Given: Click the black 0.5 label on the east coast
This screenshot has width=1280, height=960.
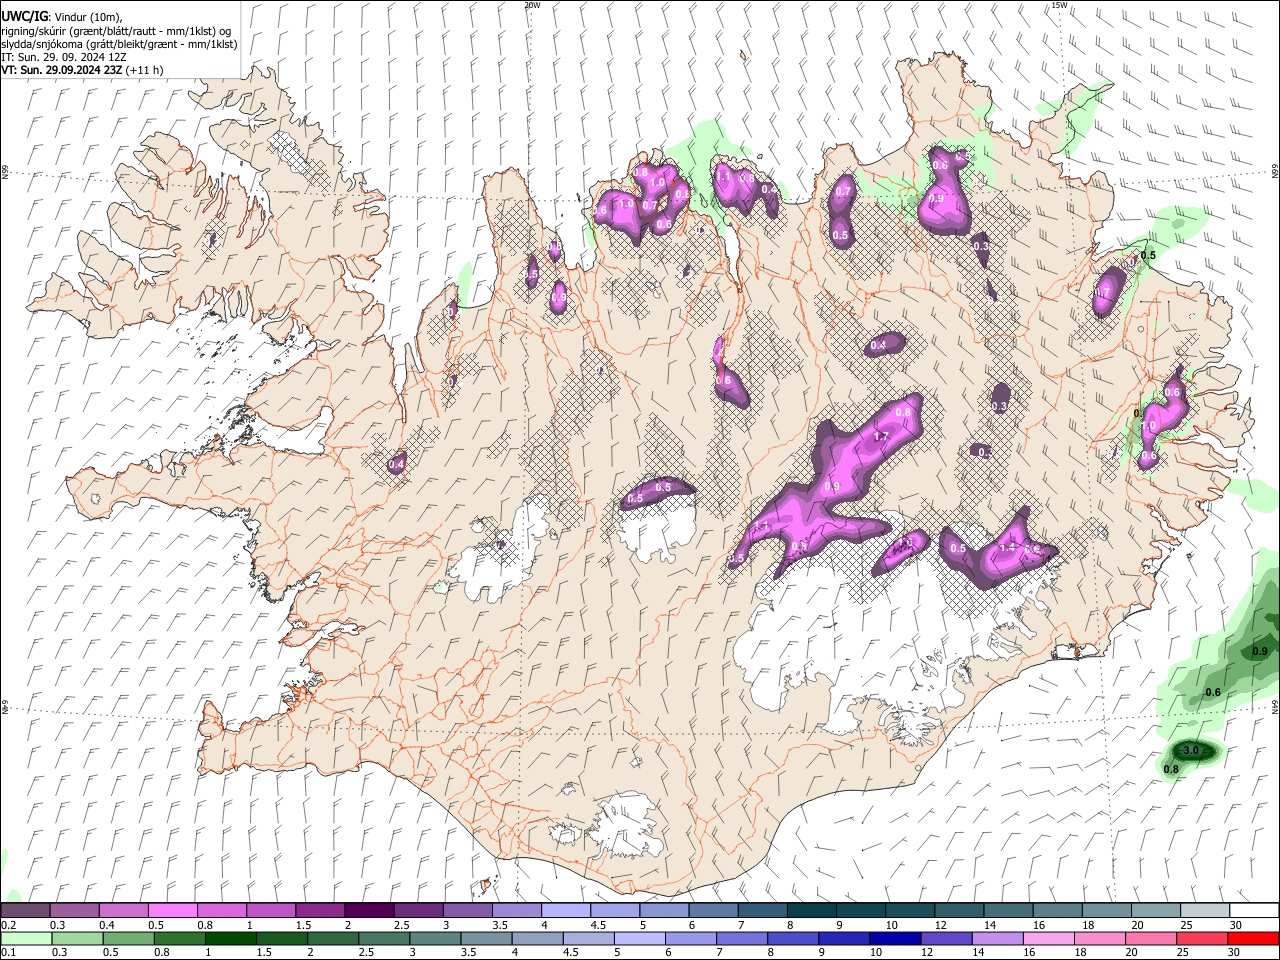Looking at the screenshot, I should click(x=1148, y=256).
